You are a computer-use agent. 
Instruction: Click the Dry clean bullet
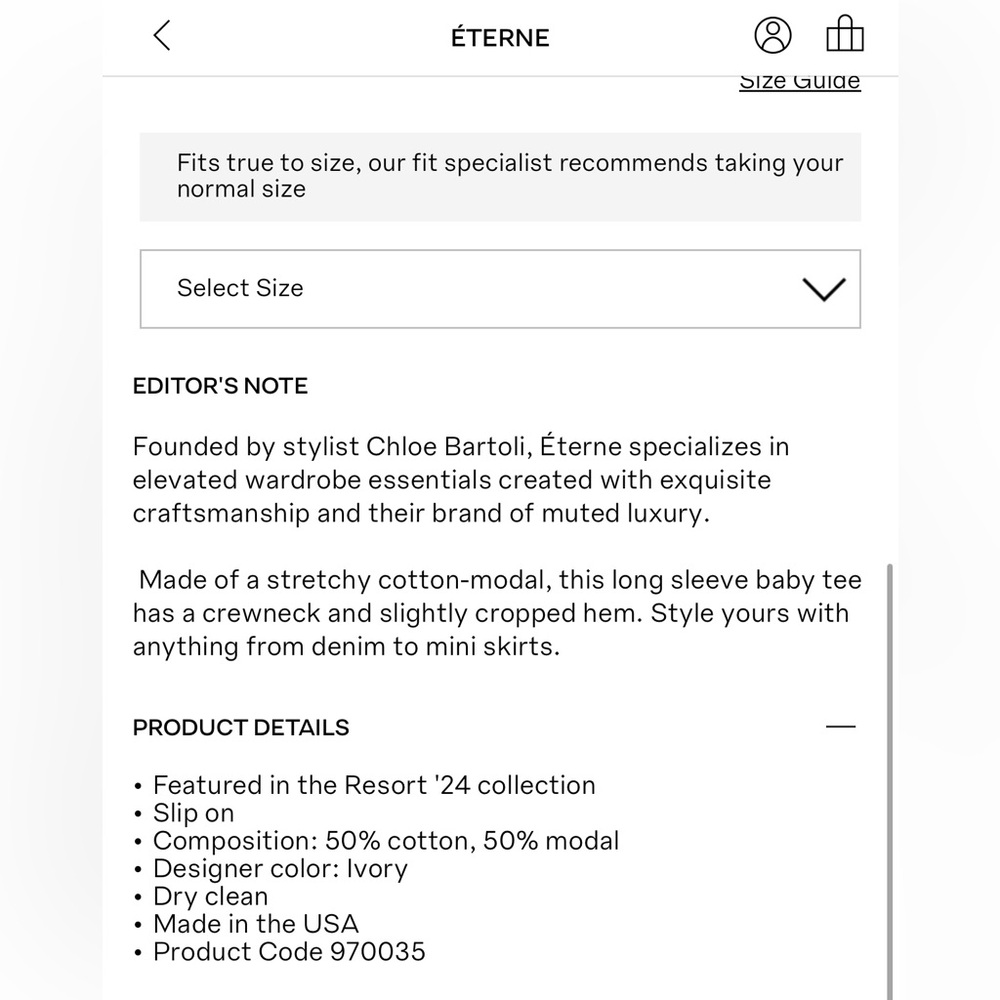coord(210,897)
